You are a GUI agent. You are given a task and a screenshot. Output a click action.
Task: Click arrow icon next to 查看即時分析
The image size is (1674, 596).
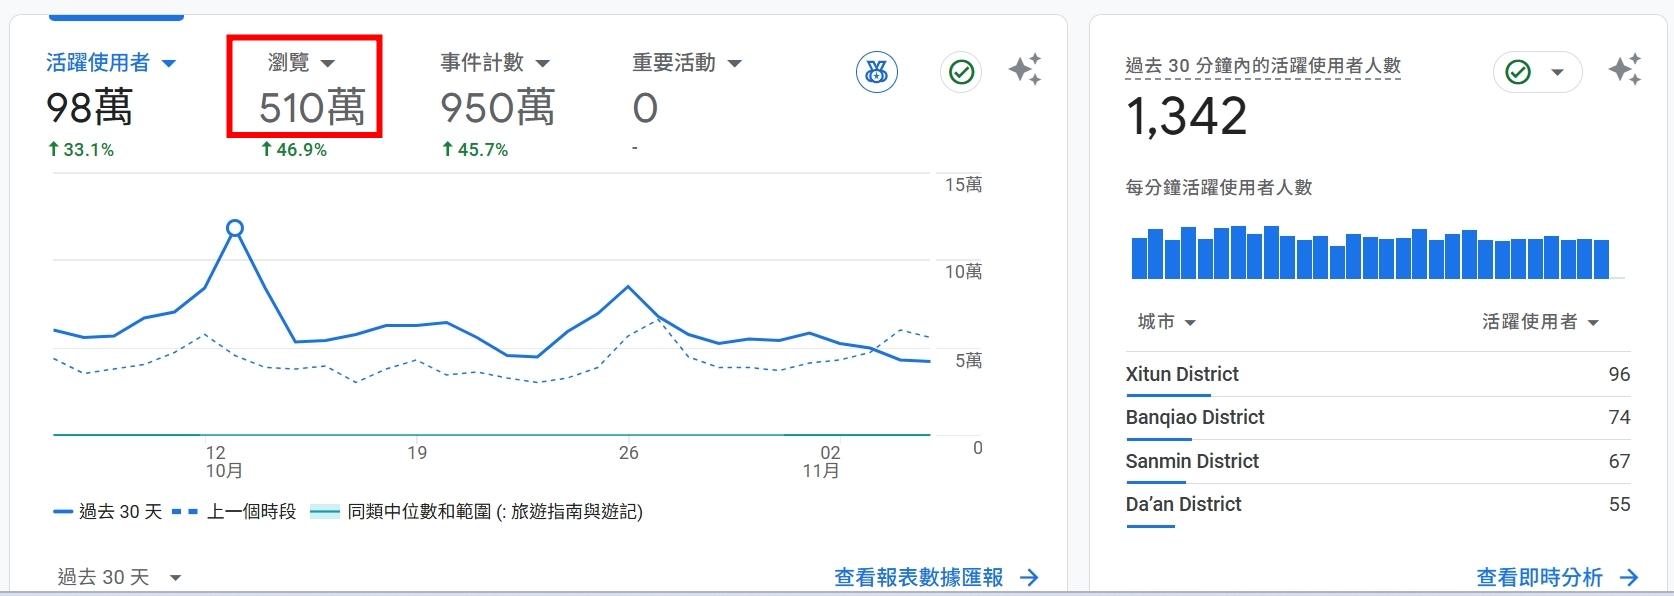1629,577
